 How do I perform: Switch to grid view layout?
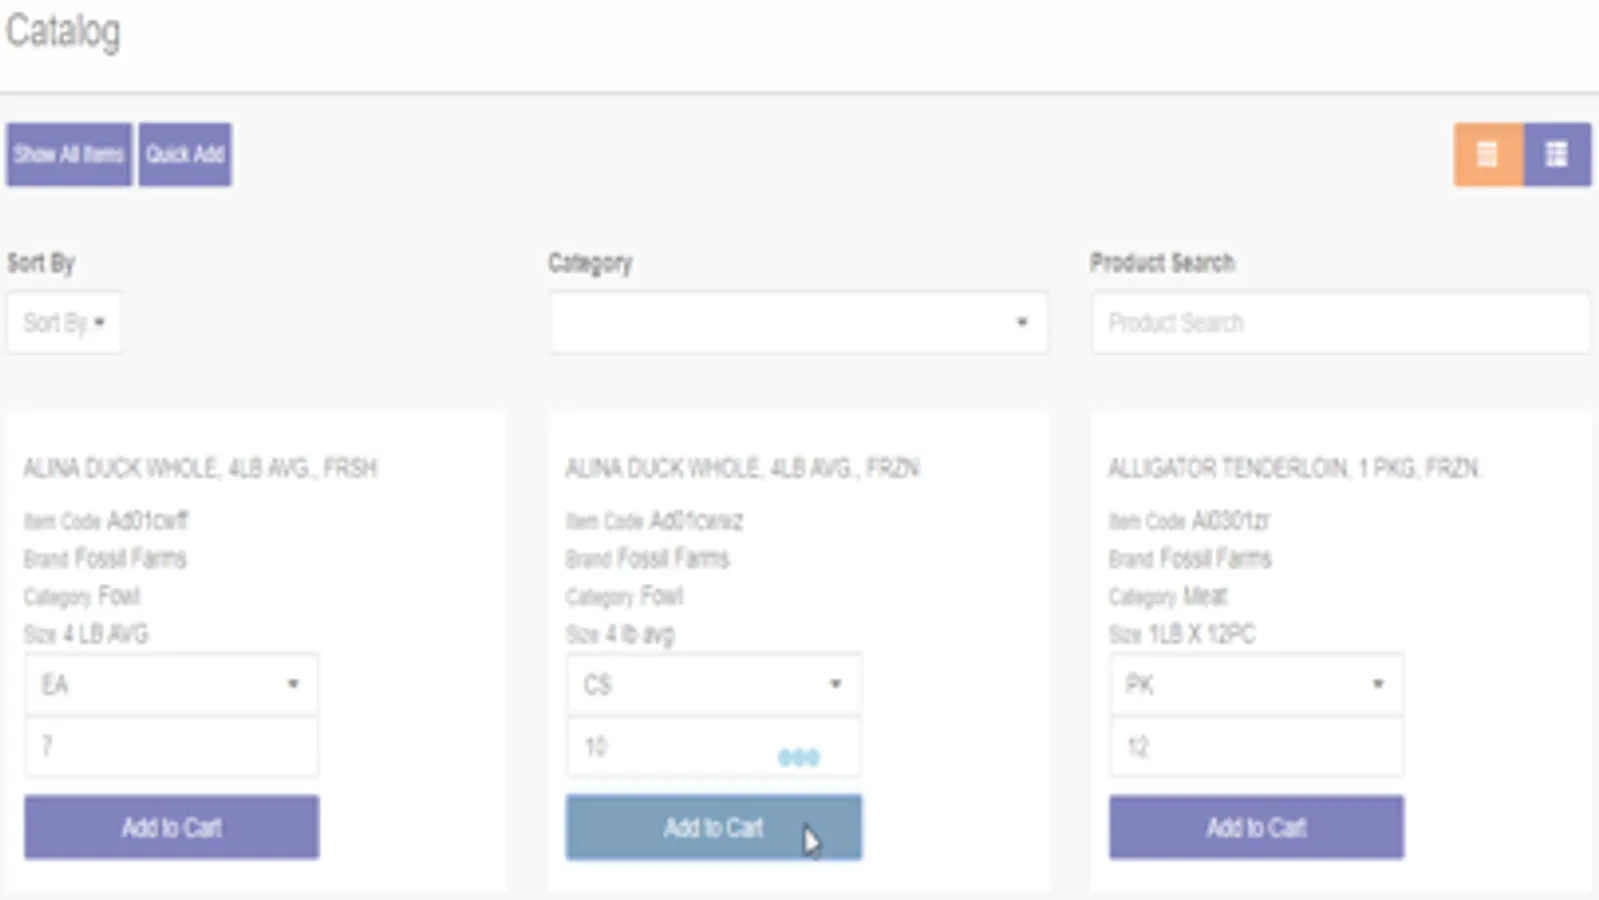(1556, 155)
